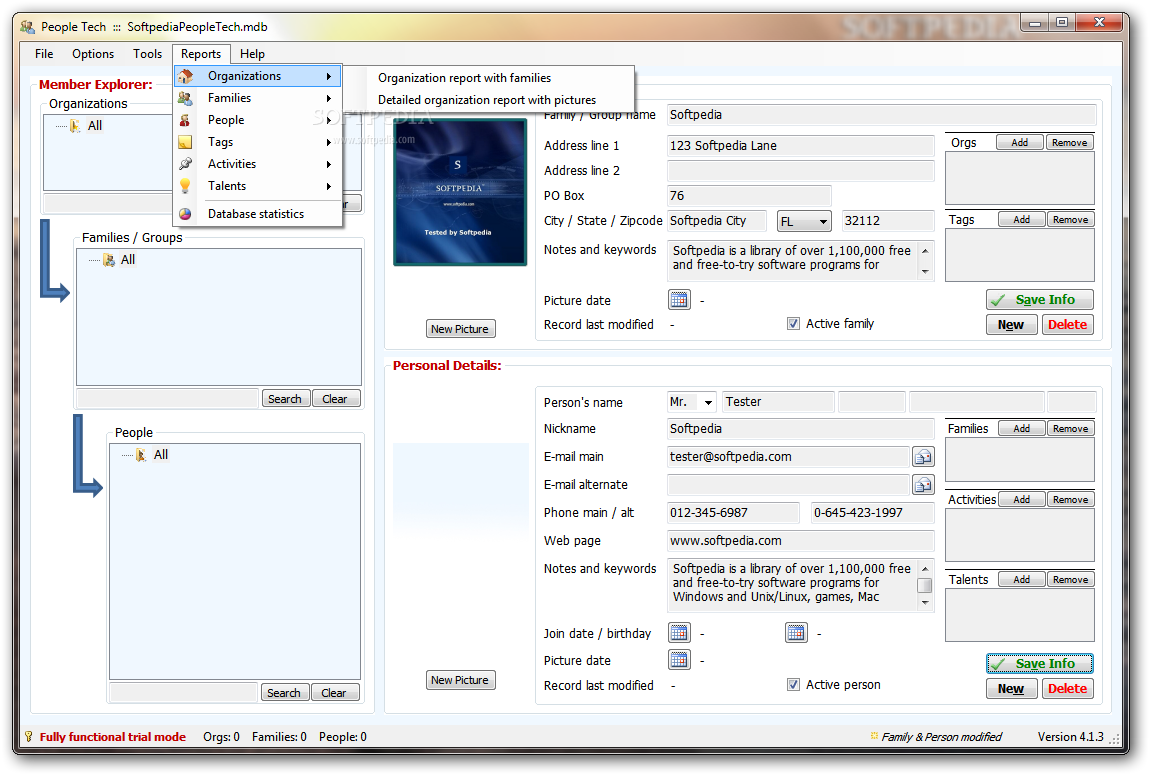Click Remove button next to Talents
Screen dimensions: 1150x775
coord(1070,579)
